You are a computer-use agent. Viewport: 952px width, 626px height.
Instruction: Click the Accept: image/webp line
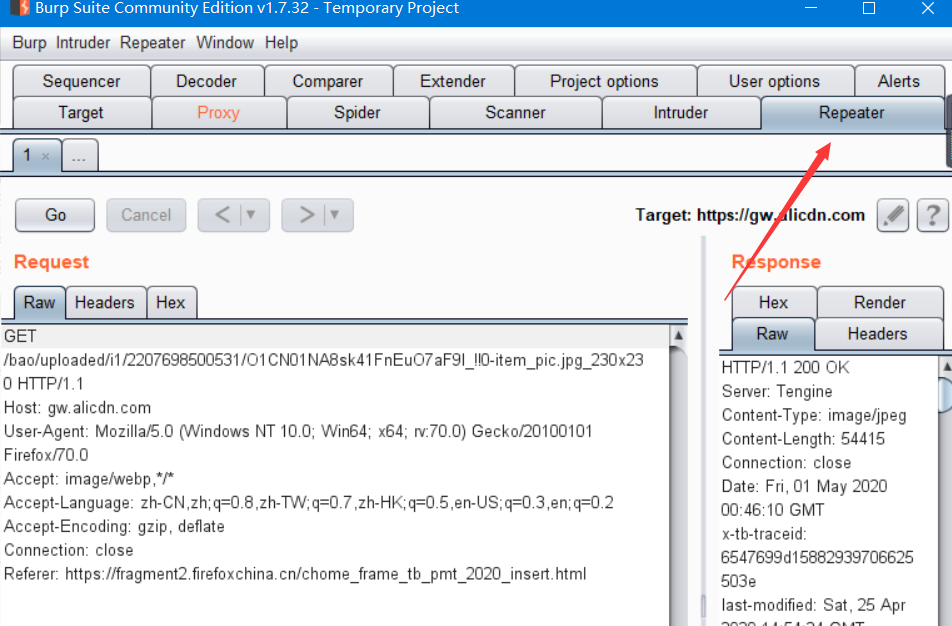tap(89, 479)
